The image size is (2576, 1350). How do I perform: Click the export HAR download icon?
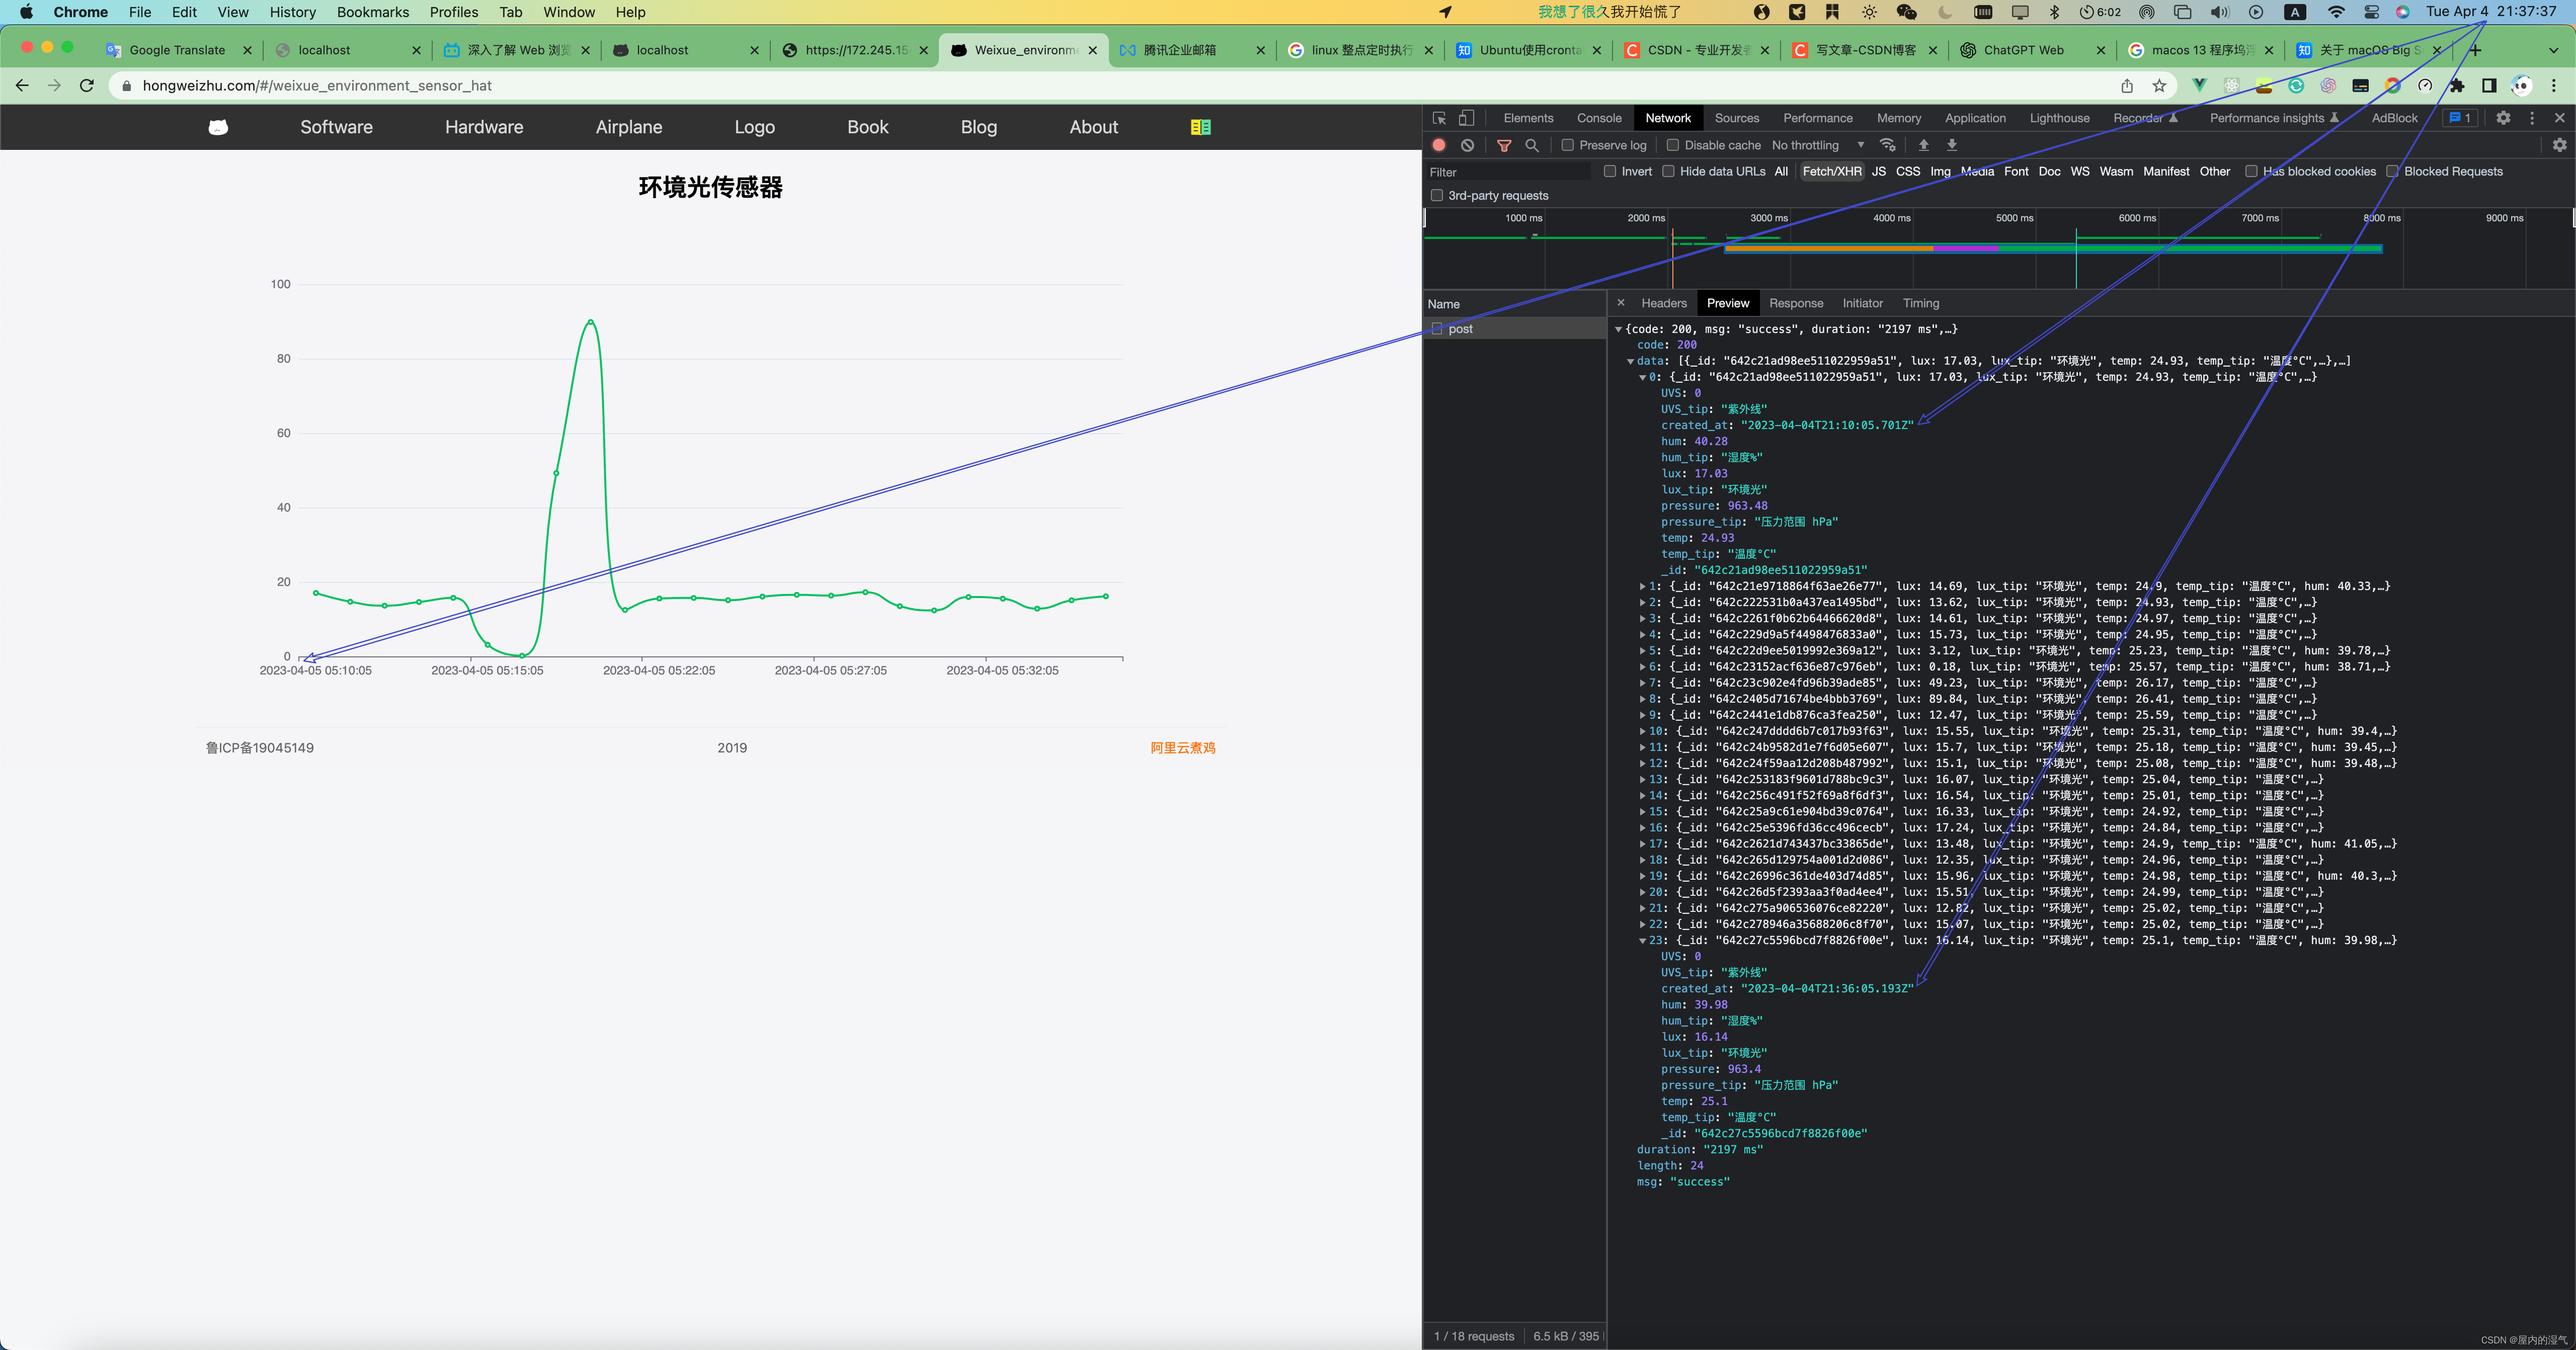tap(1951, 145)
